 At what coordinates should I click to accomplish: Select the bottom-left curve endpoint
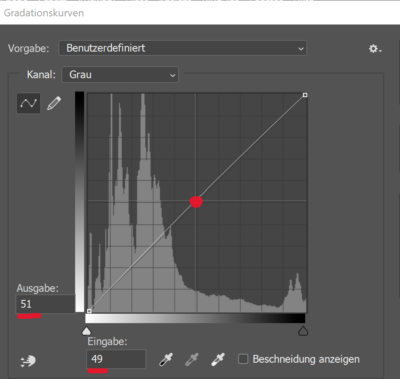[89, 311]
